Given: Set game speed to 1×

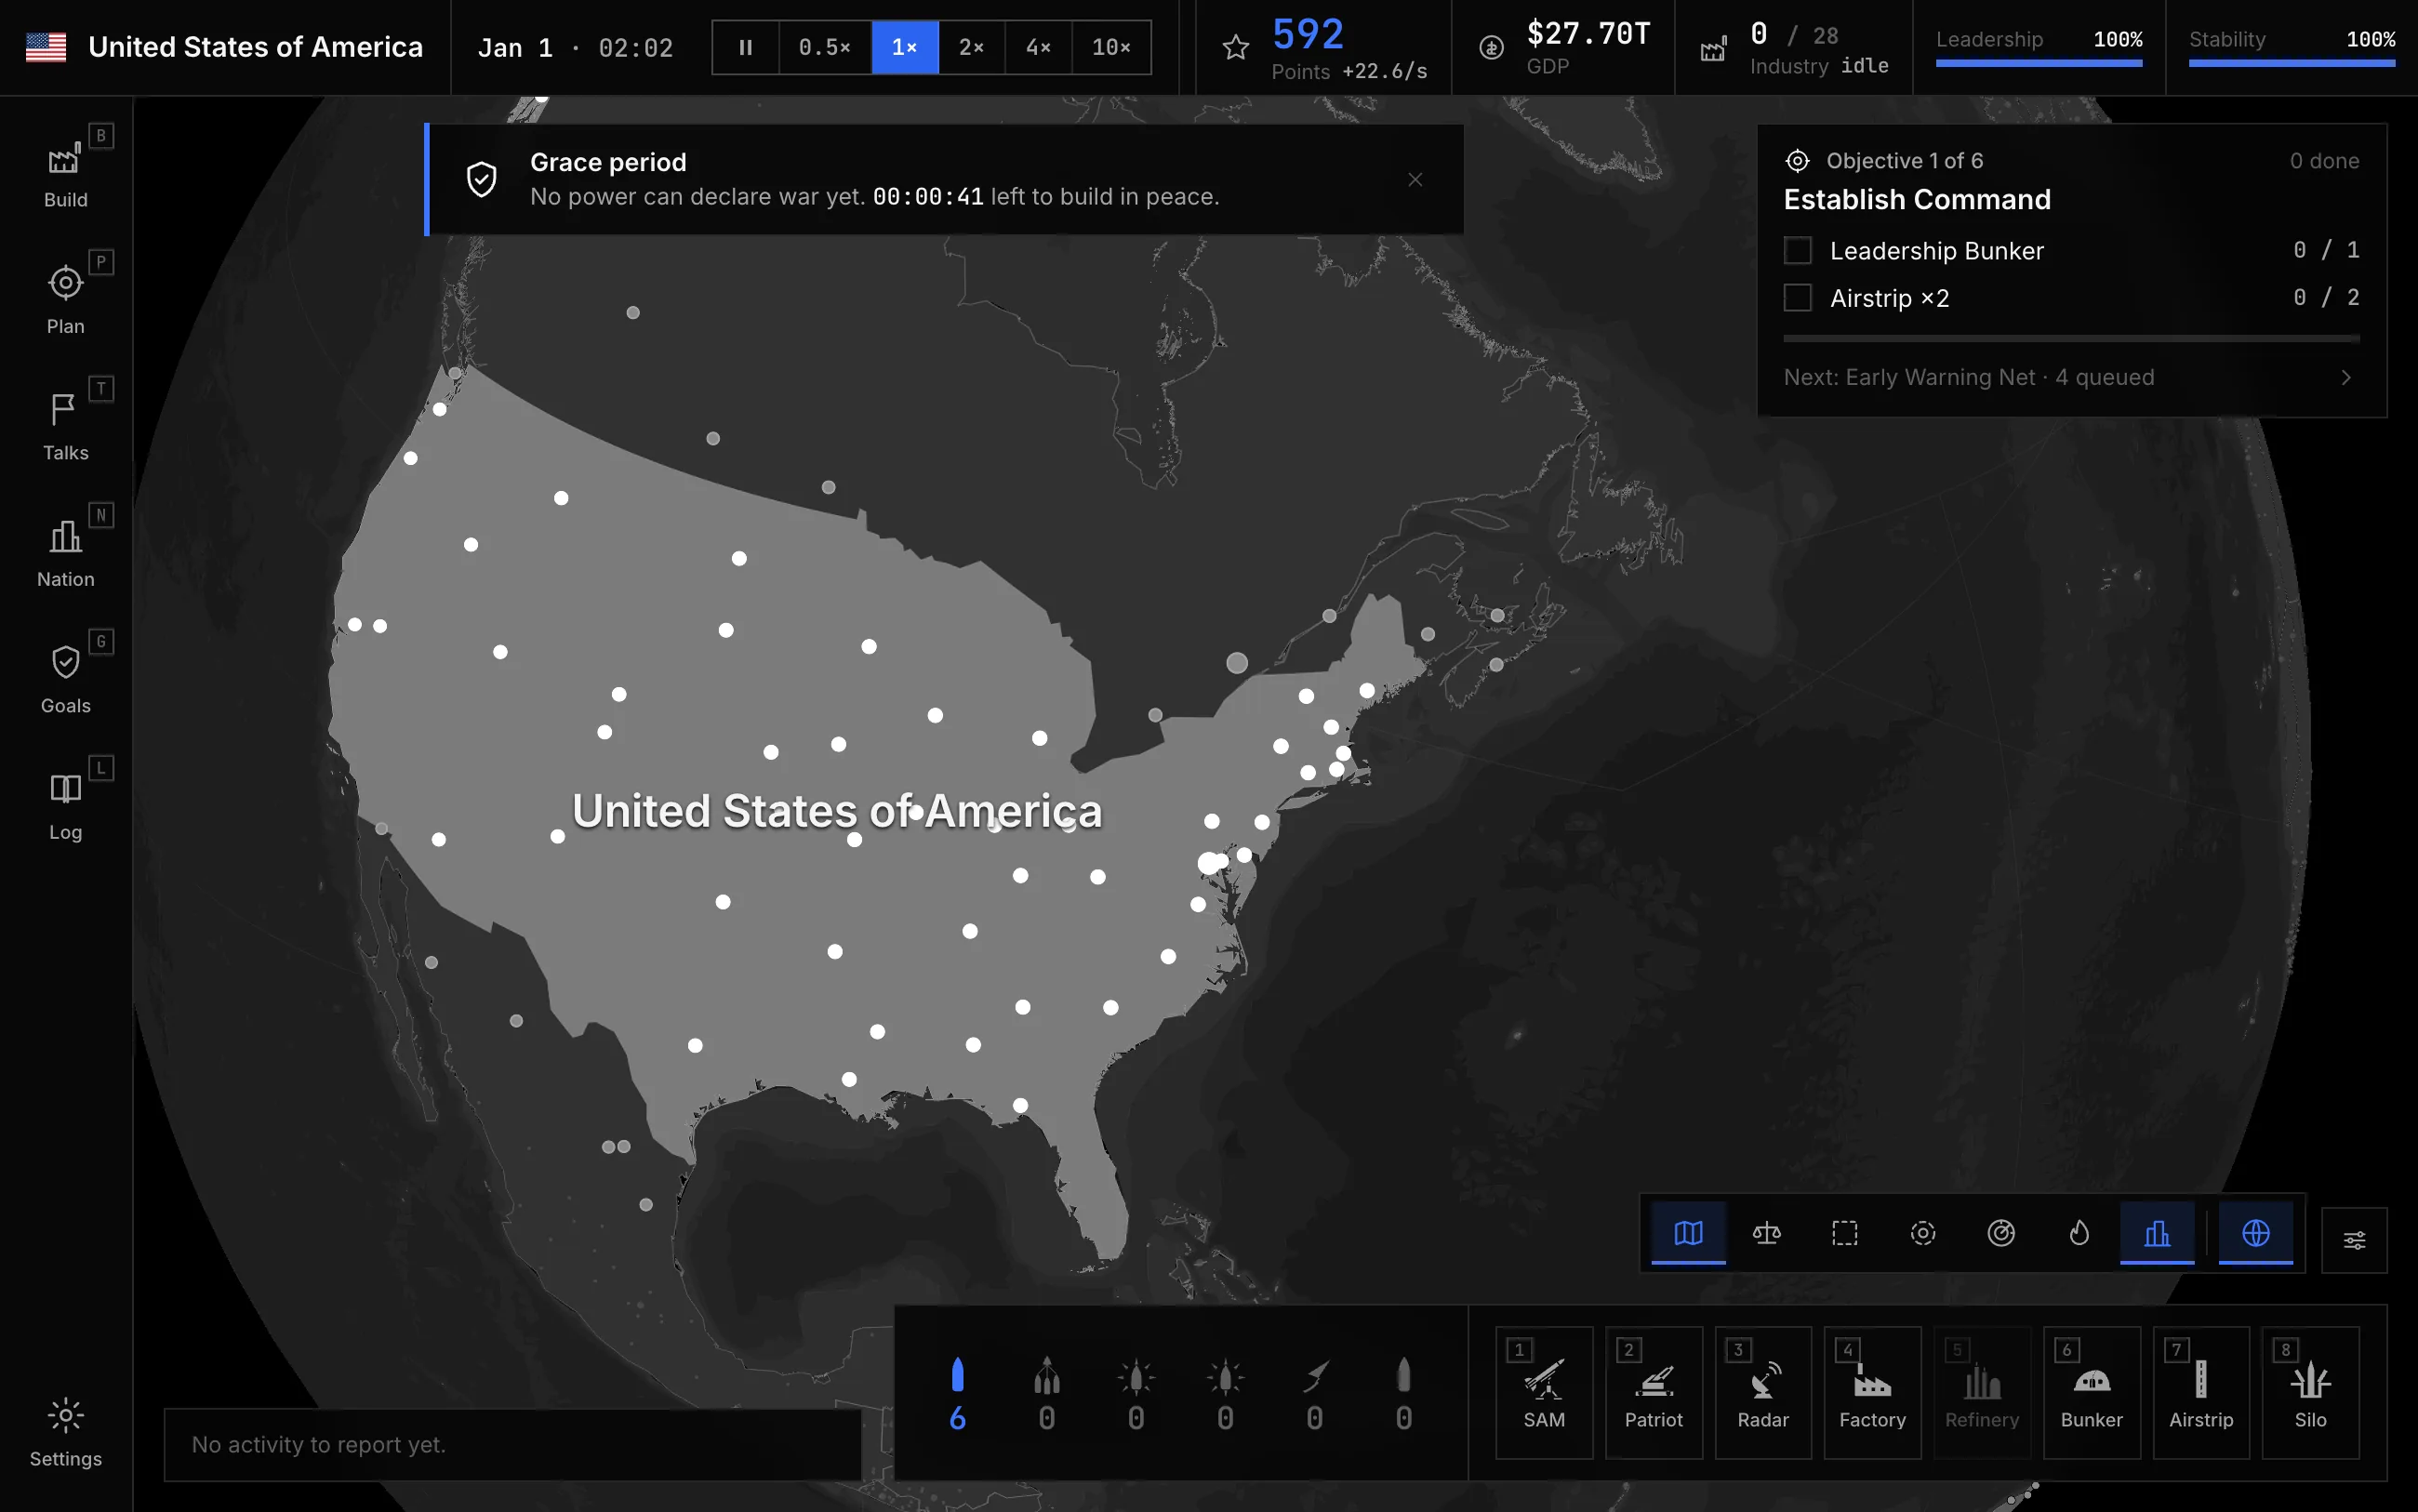Looking at the screenshot, I should click(x=905, y=47).
